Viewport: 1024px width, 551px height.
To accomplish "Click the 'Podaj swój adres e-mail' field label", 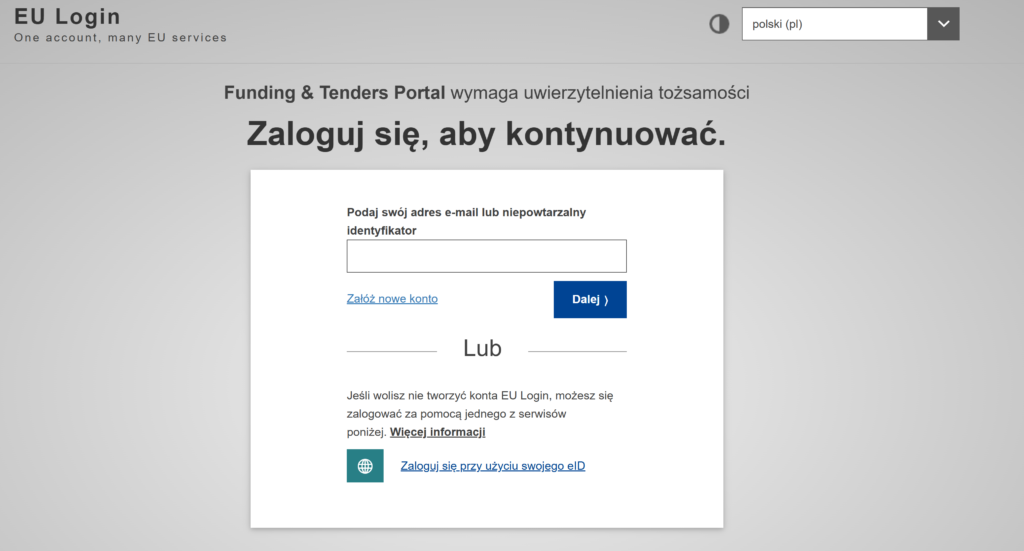I will pyautogui.click(x=466, y=221).
